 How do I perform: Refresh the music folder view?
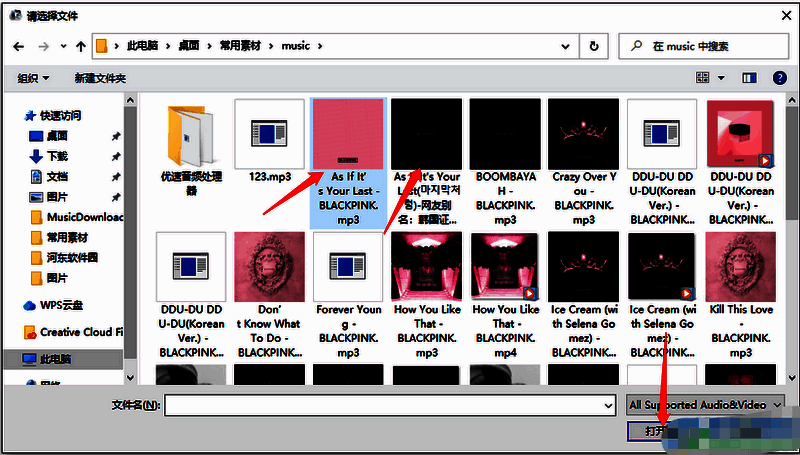[x=594, y=46]
